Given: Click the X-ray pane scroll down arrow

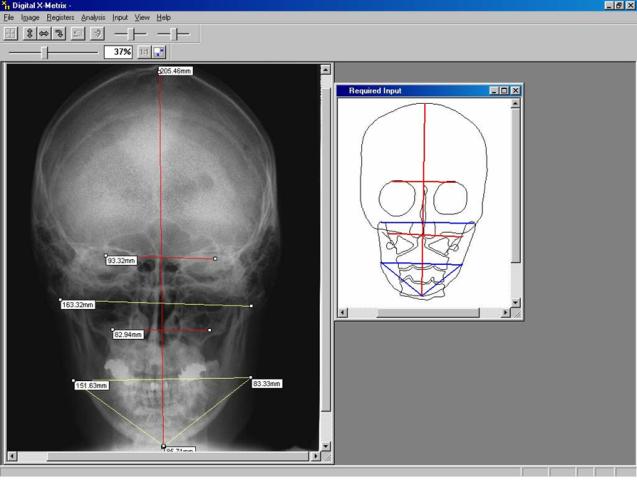Looking at the screenshot, I should coord(325,446).
